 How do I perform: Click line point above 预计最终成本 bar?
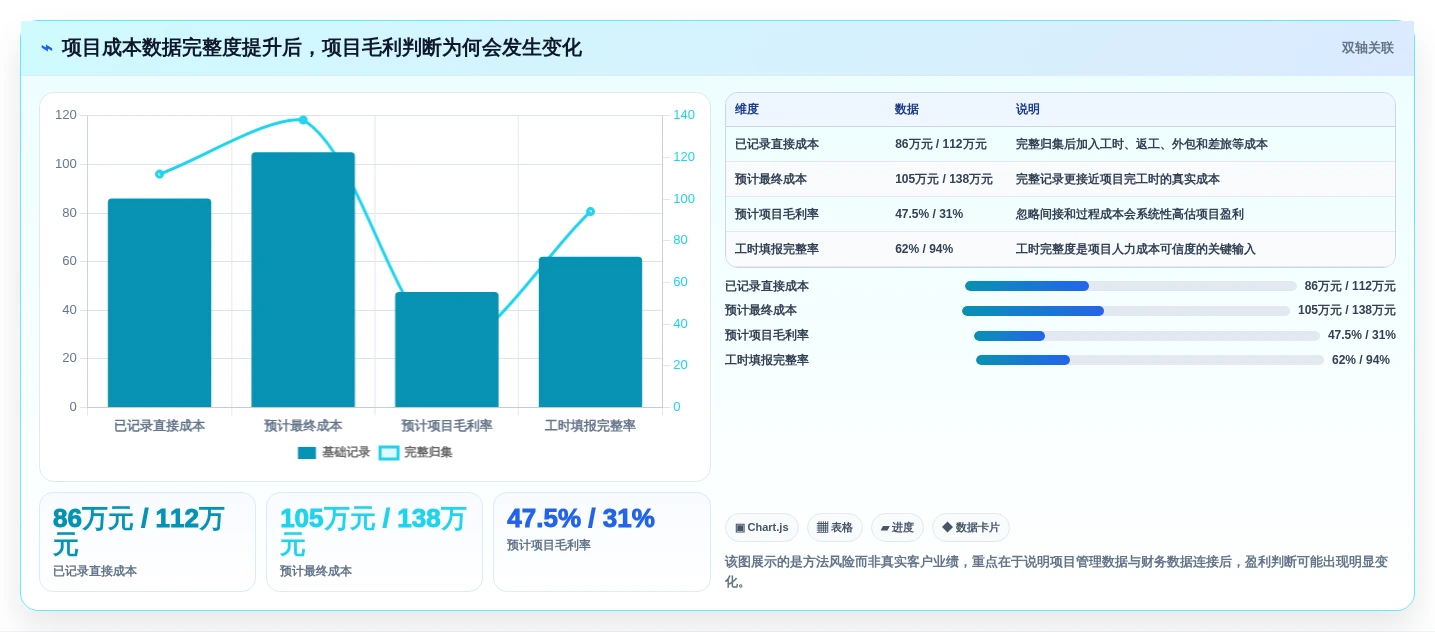click(x=303, y=120)
